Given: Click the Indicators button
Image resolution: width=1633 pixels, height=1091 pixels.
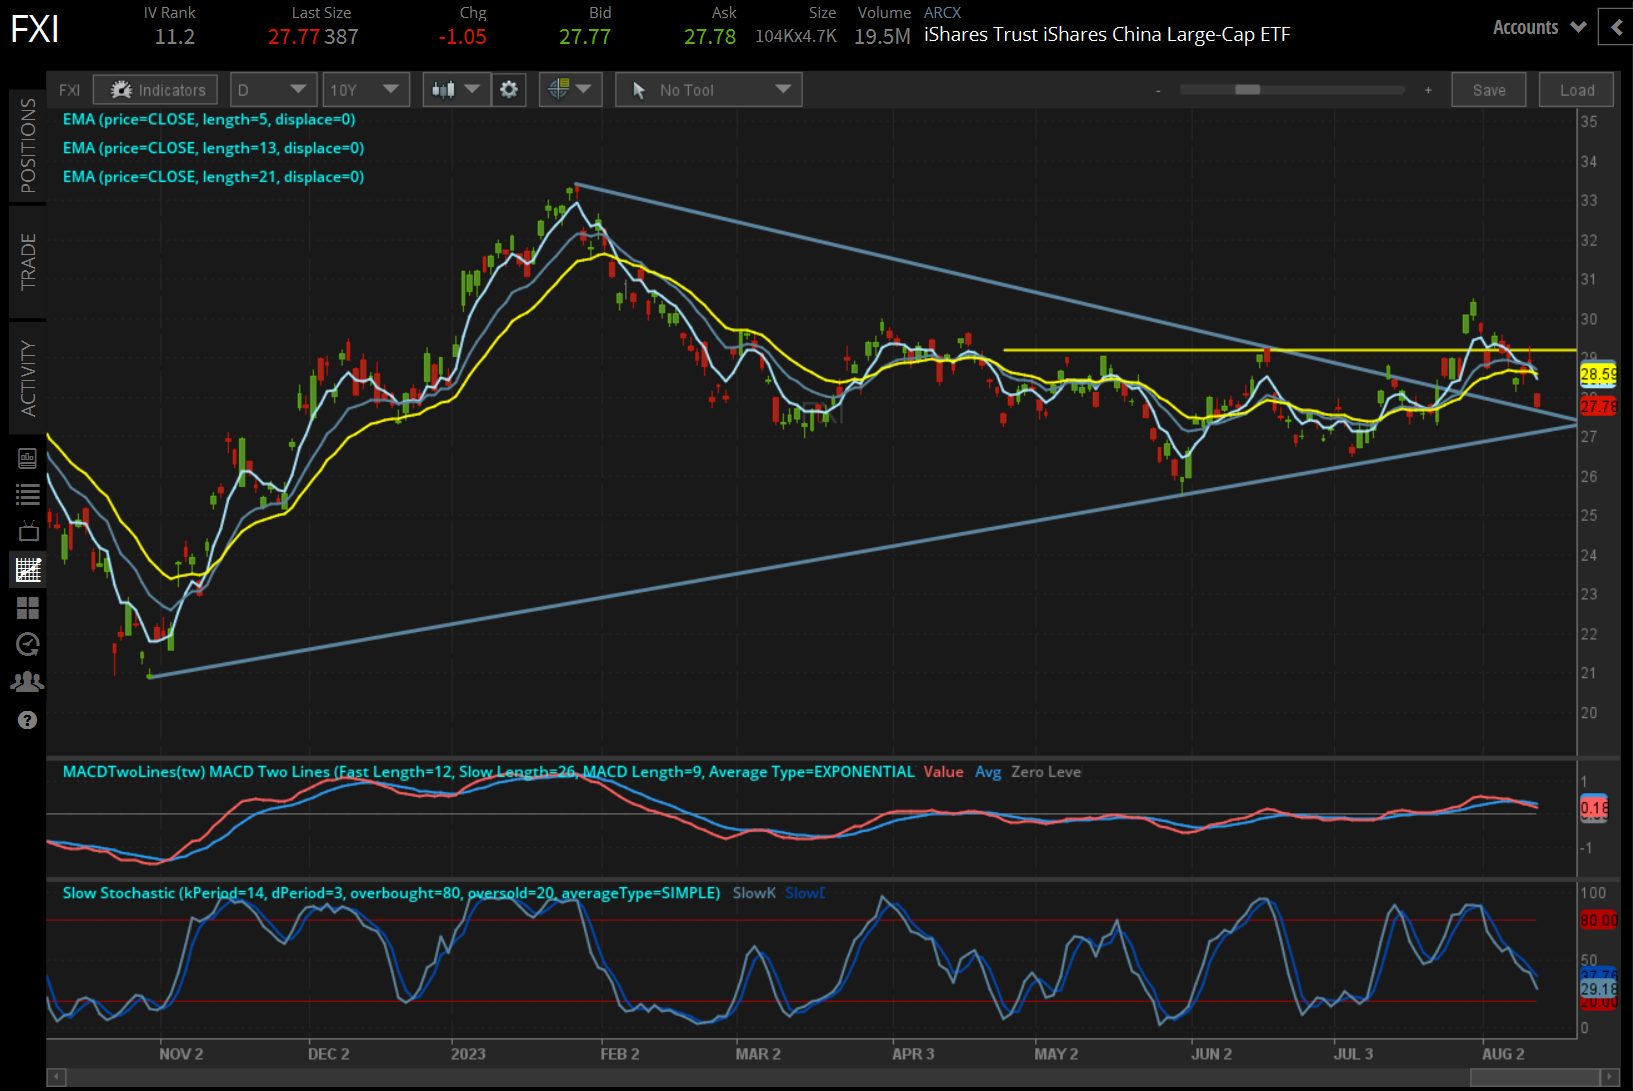Looking at the screenshot, I should 156,90.
